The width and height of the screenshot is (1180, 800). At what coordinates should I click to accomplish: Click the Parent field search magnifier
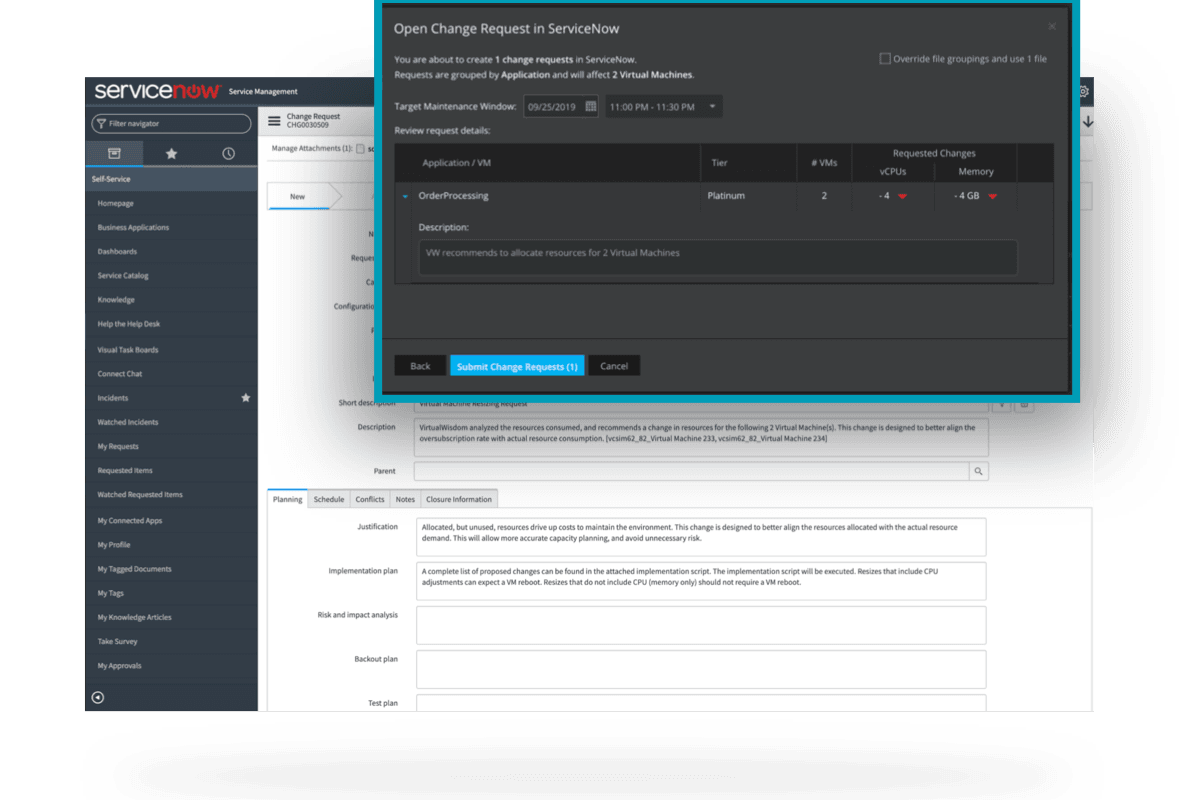click(978, 471)
